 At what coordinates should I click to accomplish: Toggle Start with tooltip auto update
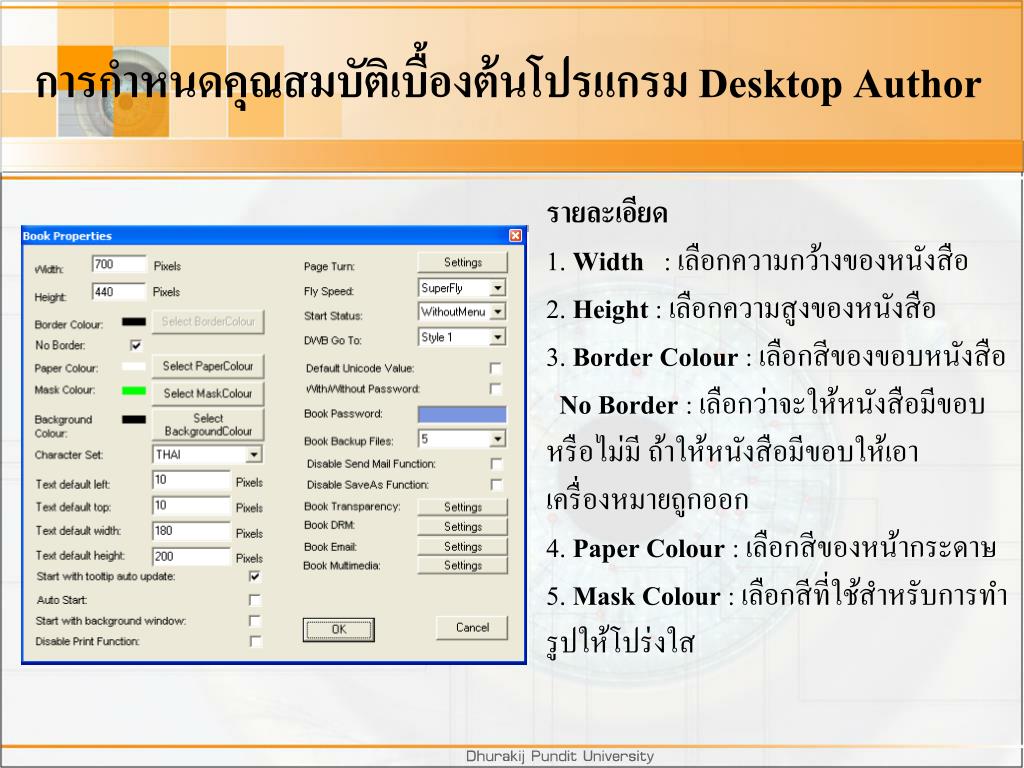tap(255, 577)
